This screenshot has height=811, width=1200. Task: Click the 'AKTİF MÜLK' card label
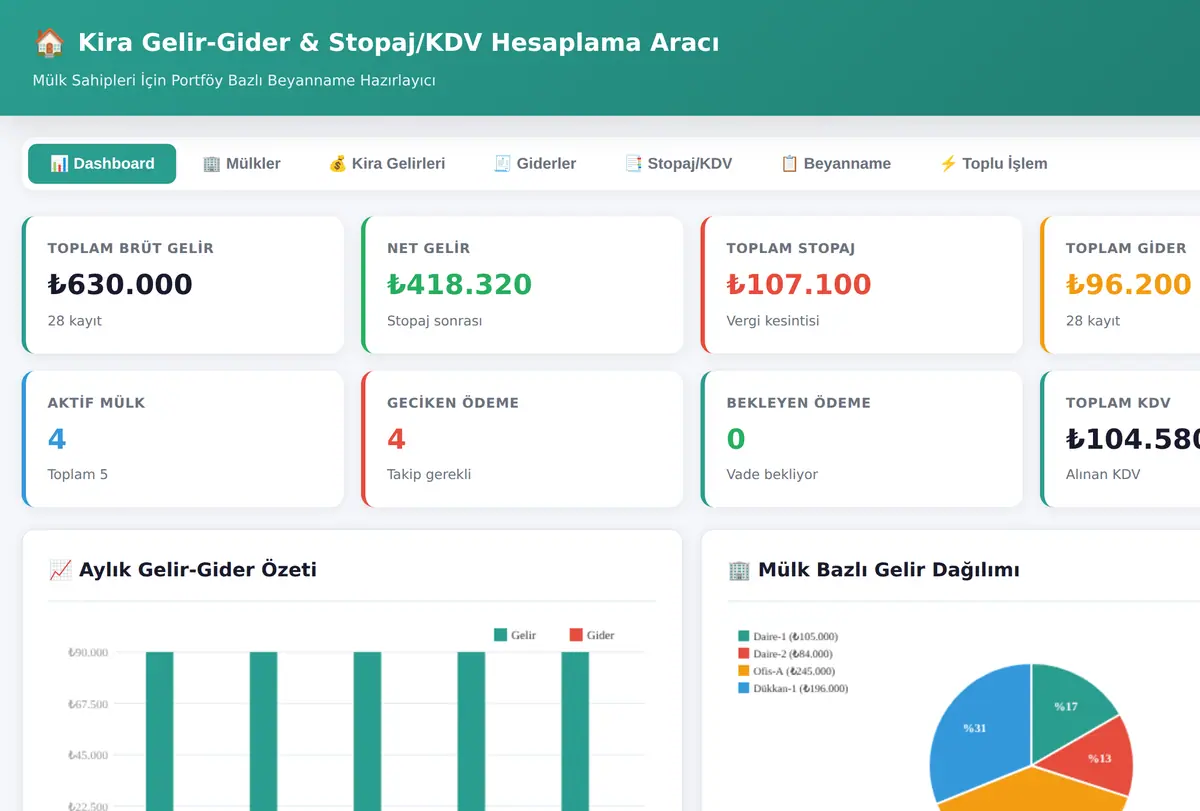tap(96, 403)
